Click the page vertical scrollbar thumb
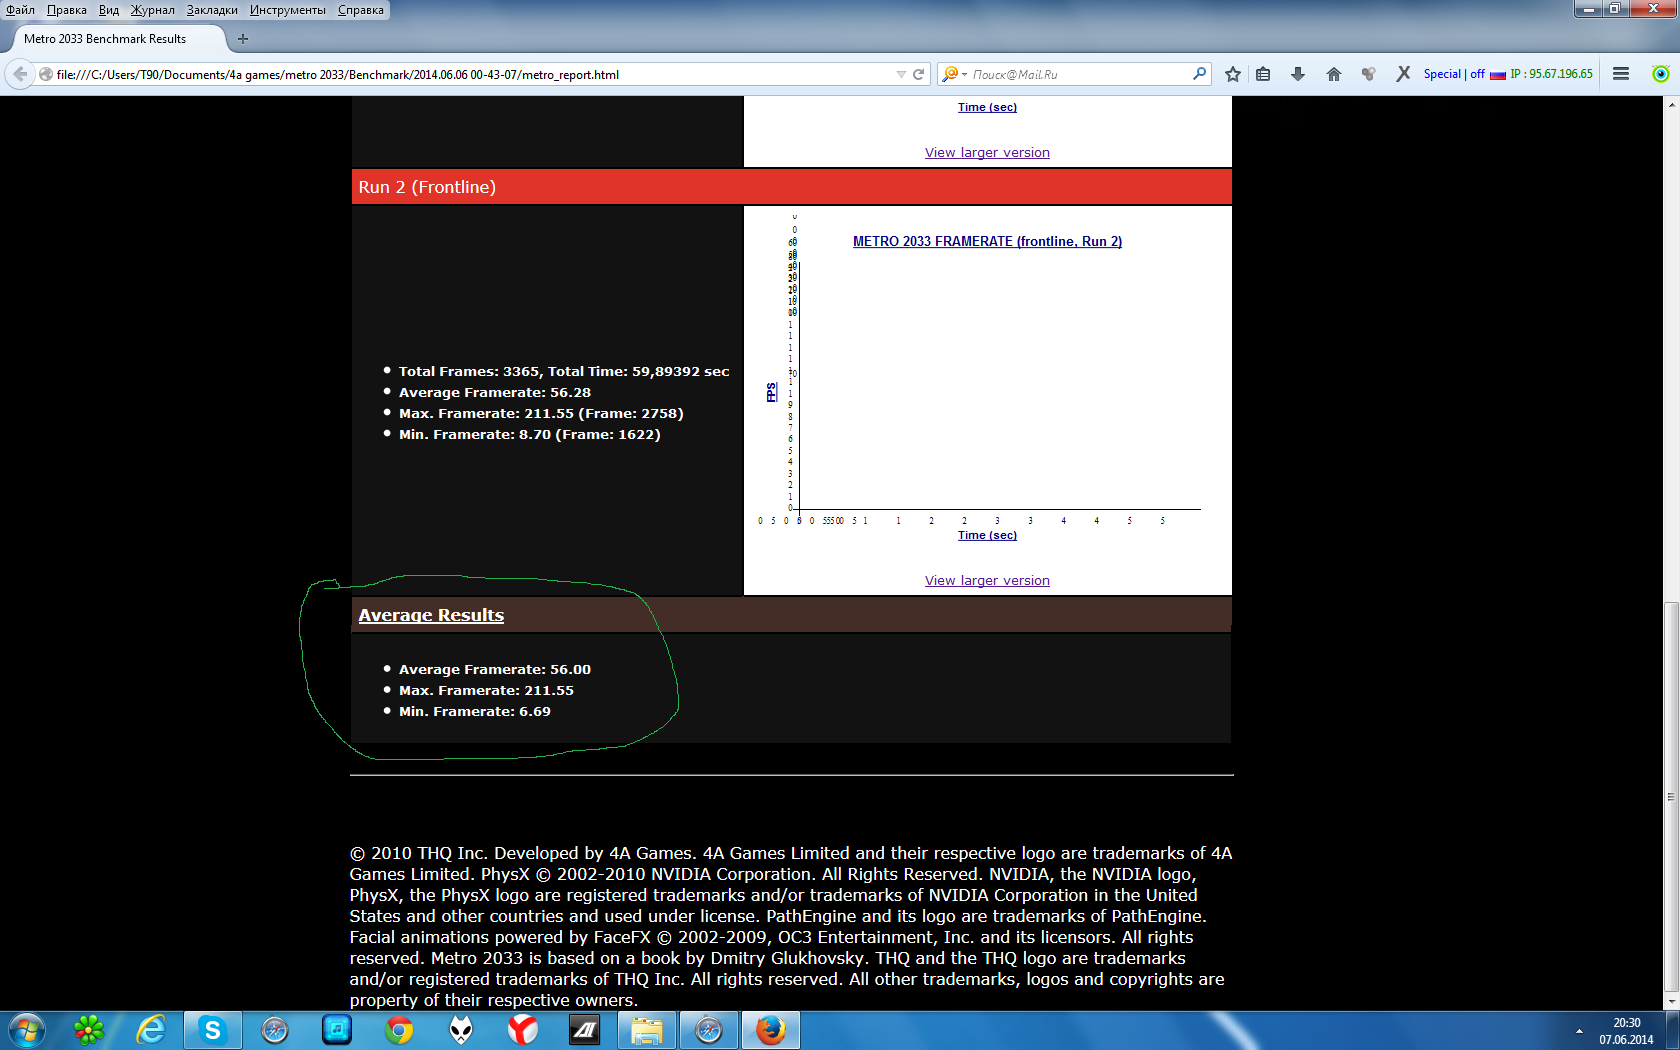1680x1050 pixels. [1671, 796]
